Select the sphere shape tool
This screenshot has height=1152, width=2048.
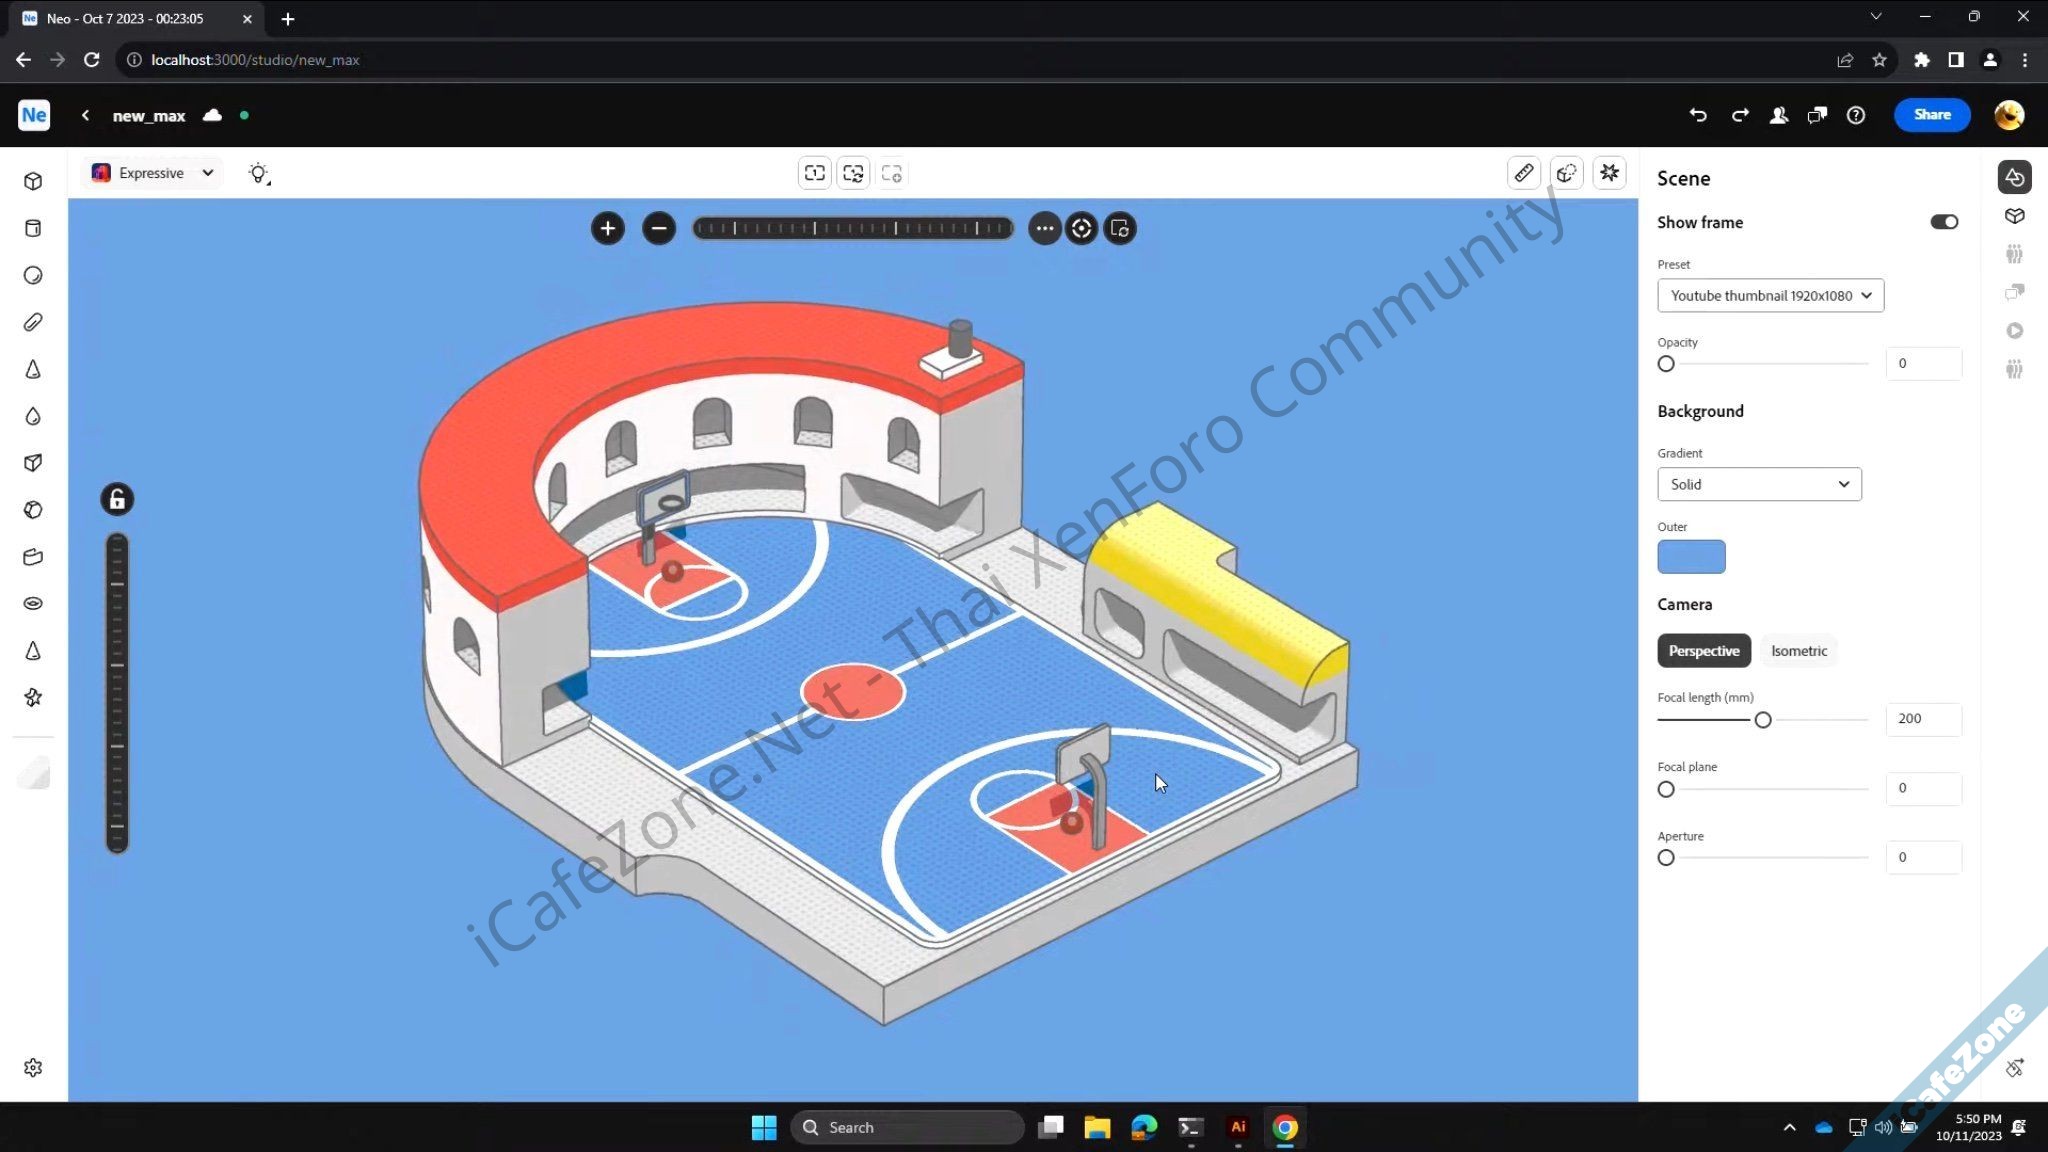[33, 275]
